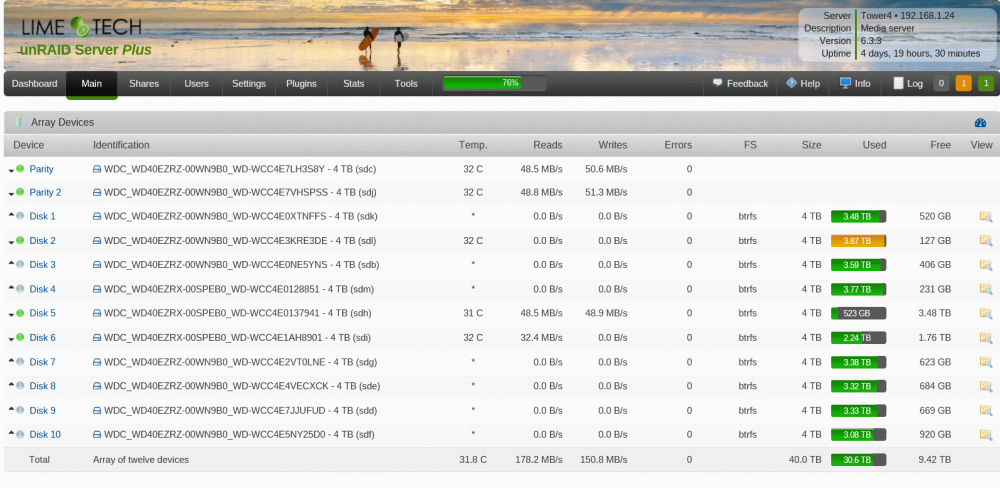
Task: Open the Disk 3 View folder icon
Action: point(985,265)
